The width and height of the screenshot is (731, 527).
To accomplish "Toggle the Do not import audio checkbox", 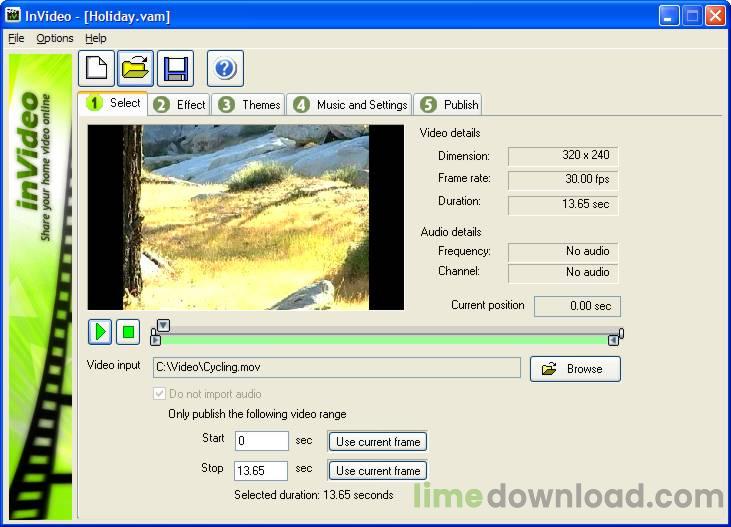I will coord(158,394).
